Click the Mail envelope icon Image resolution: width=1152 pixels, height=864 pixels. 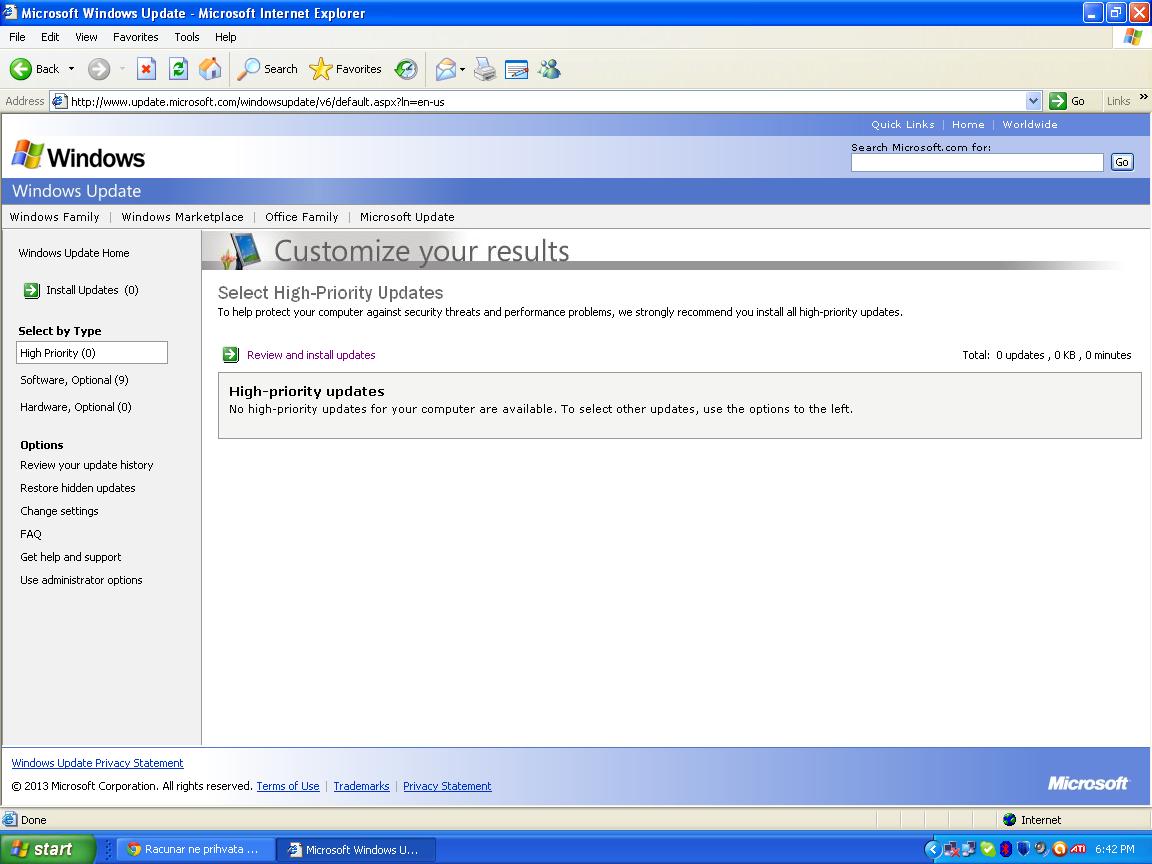click(x=445, y=69)
